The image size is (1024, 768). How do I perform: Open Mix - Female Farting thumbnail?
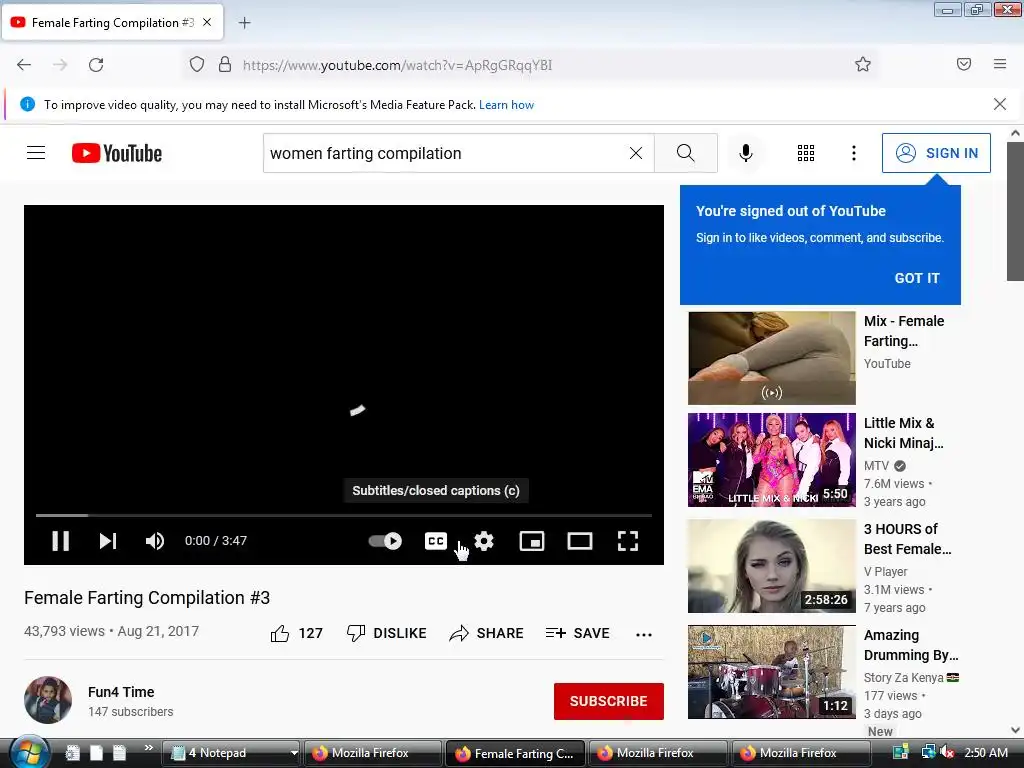[x=771, y=358]
